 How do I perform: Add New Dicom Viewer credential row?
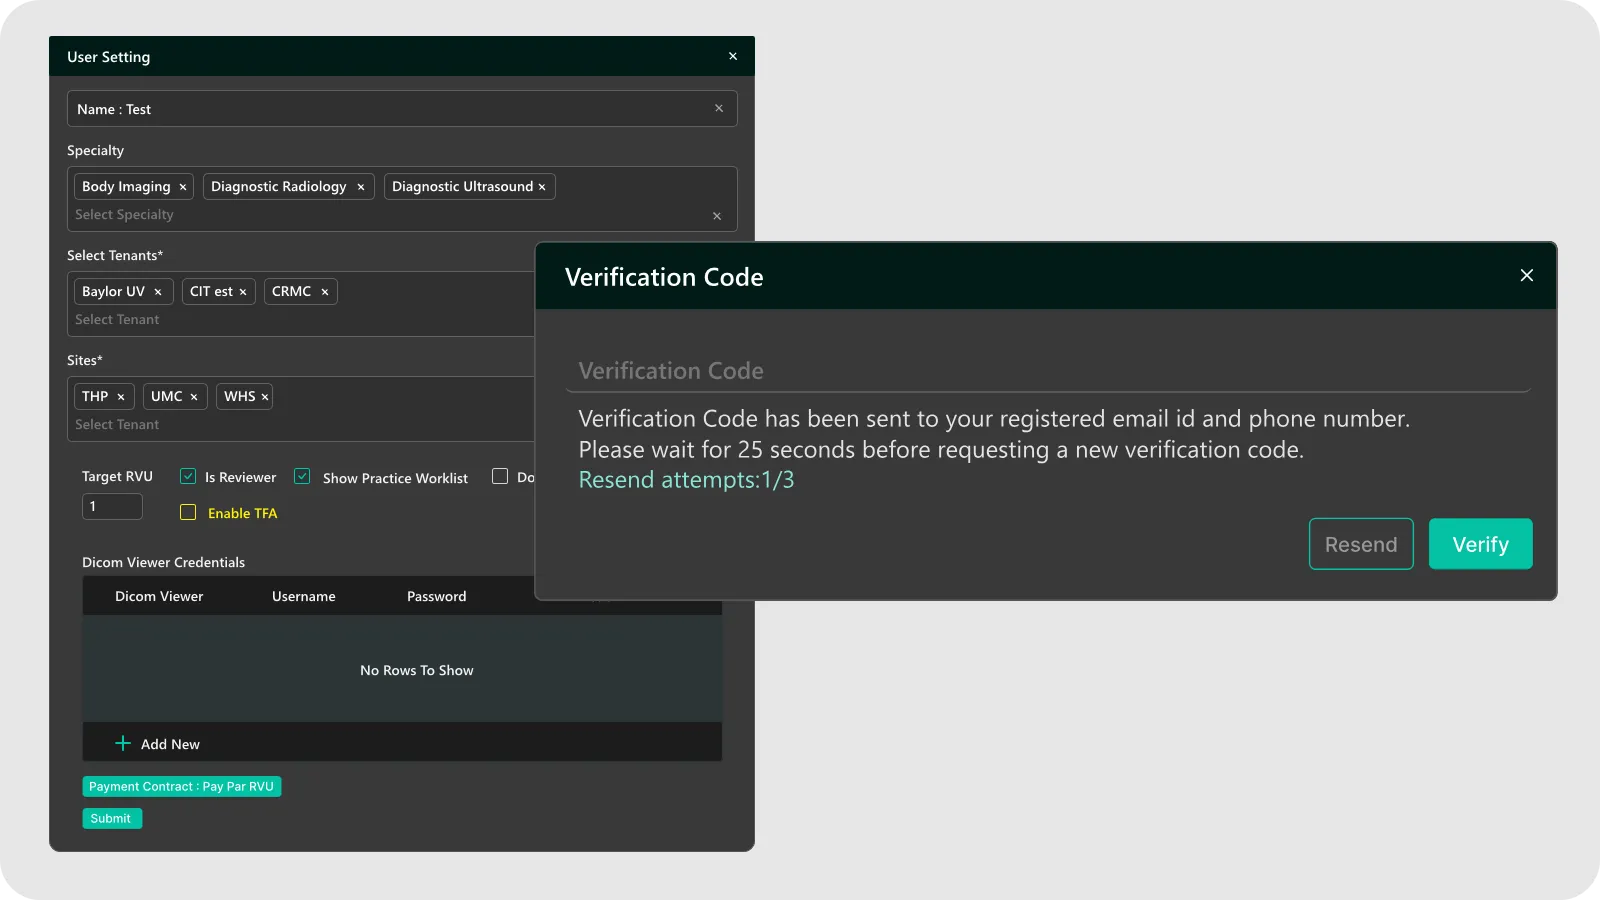click(158, 744)
